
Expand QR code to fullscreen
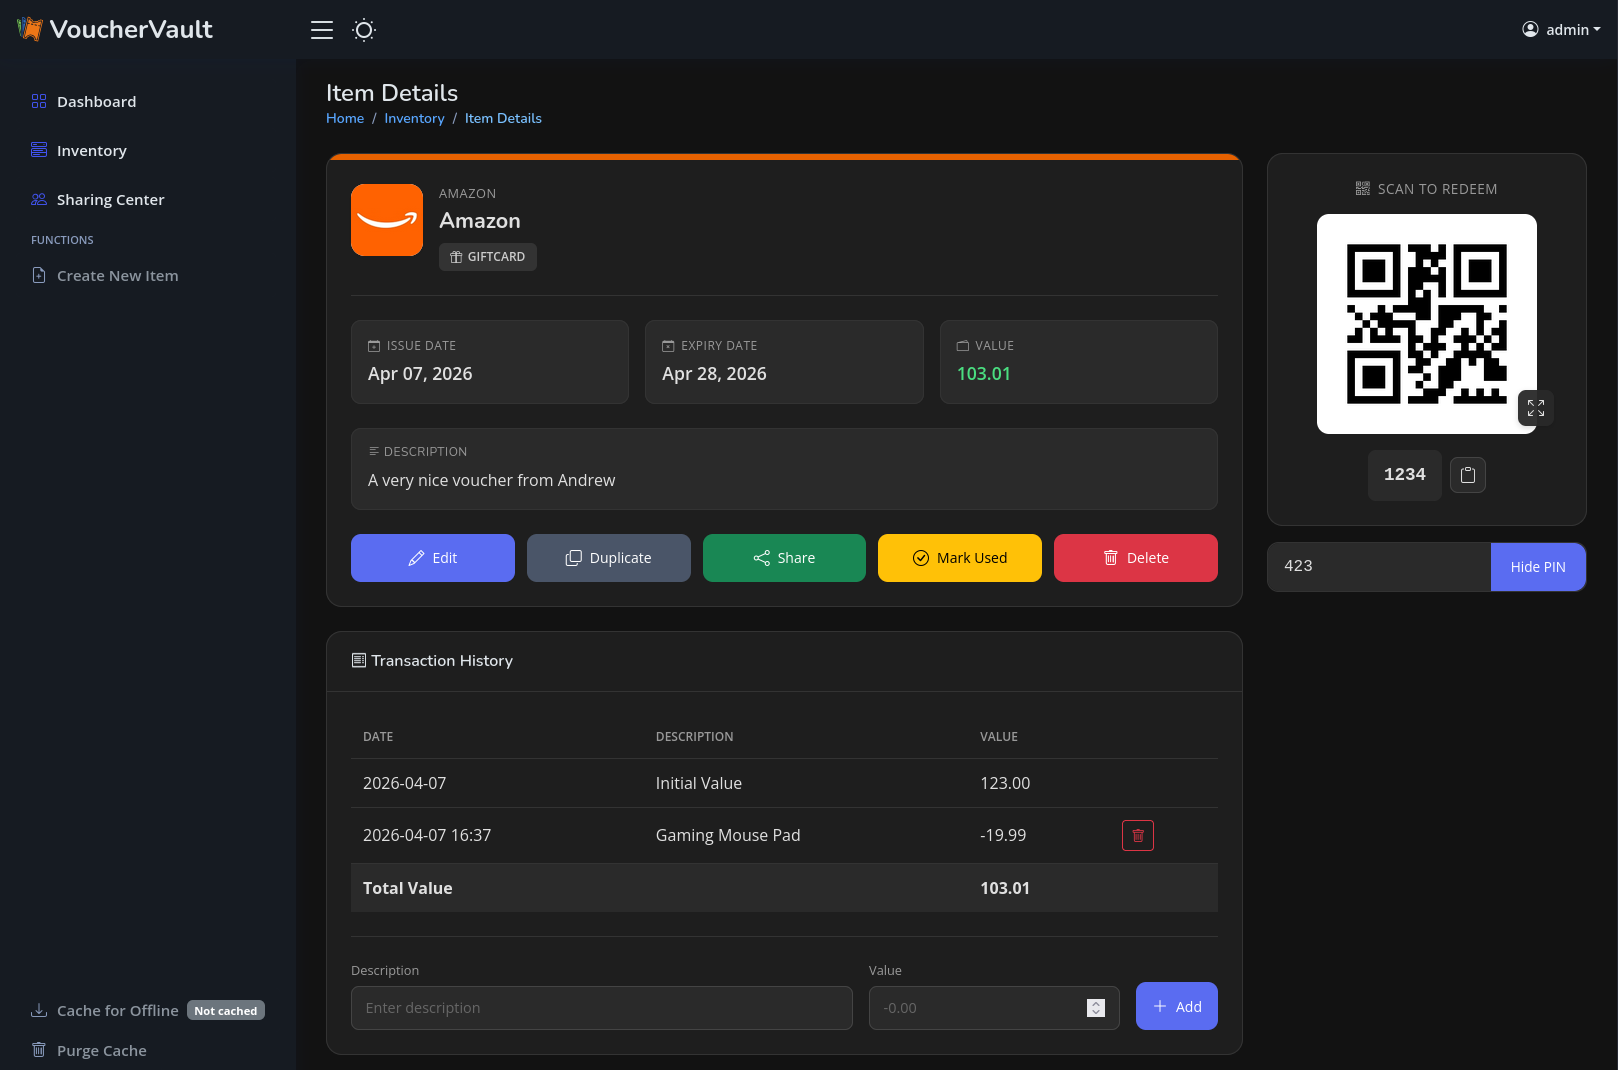coord(1536,408)
